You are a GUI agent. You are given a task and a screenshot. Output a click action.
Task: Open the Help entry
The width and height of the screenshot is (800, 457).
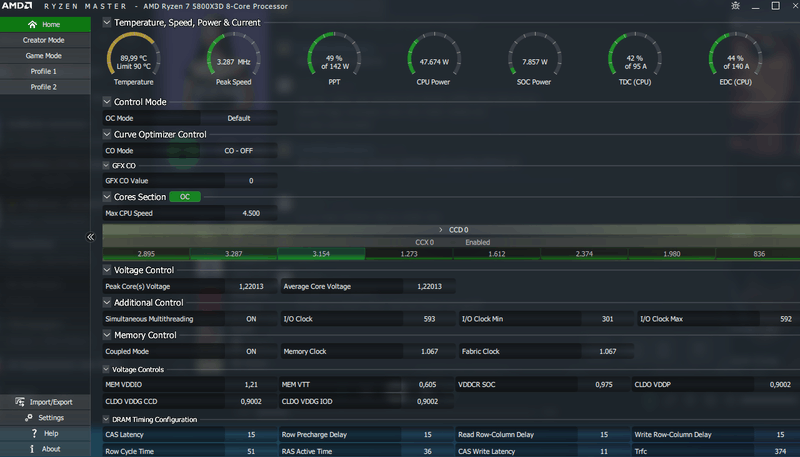click(x=45, y=433)
